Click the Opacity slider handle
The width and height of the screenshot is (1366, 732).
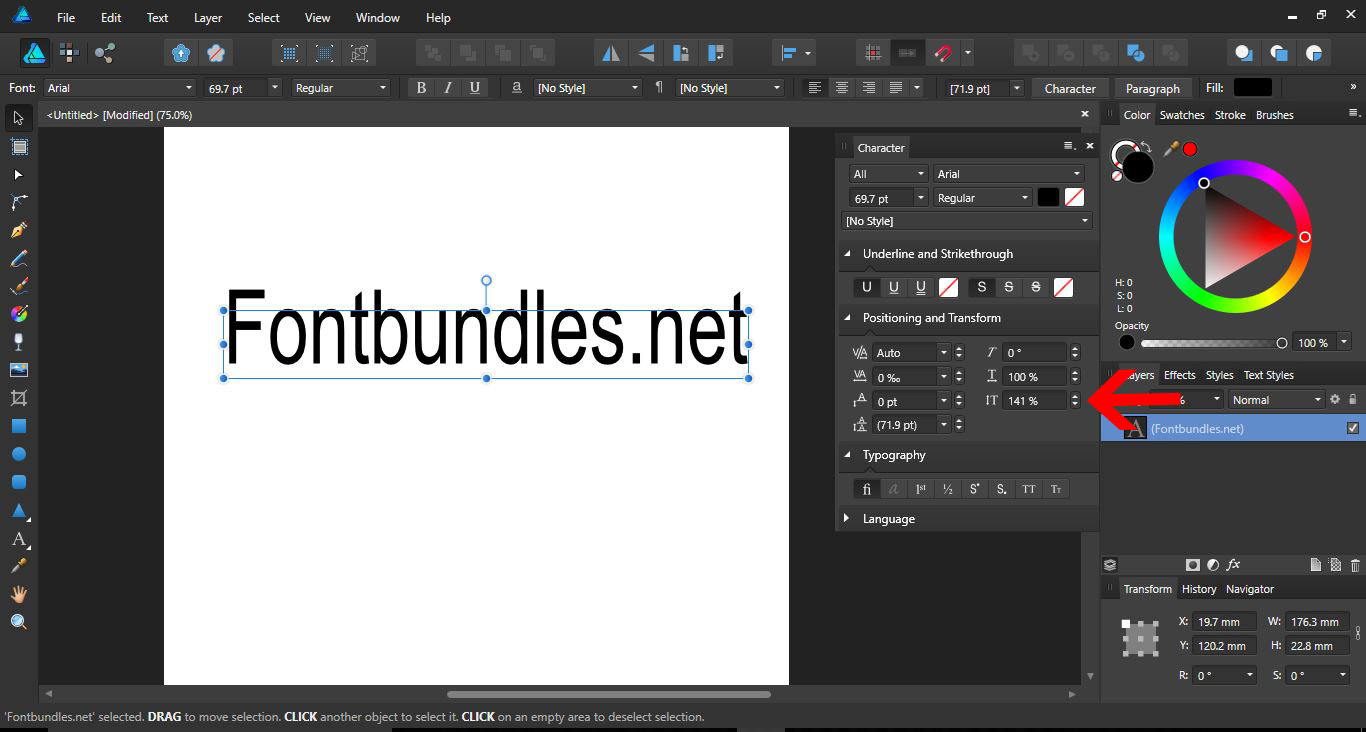[x=1281, y=342]
